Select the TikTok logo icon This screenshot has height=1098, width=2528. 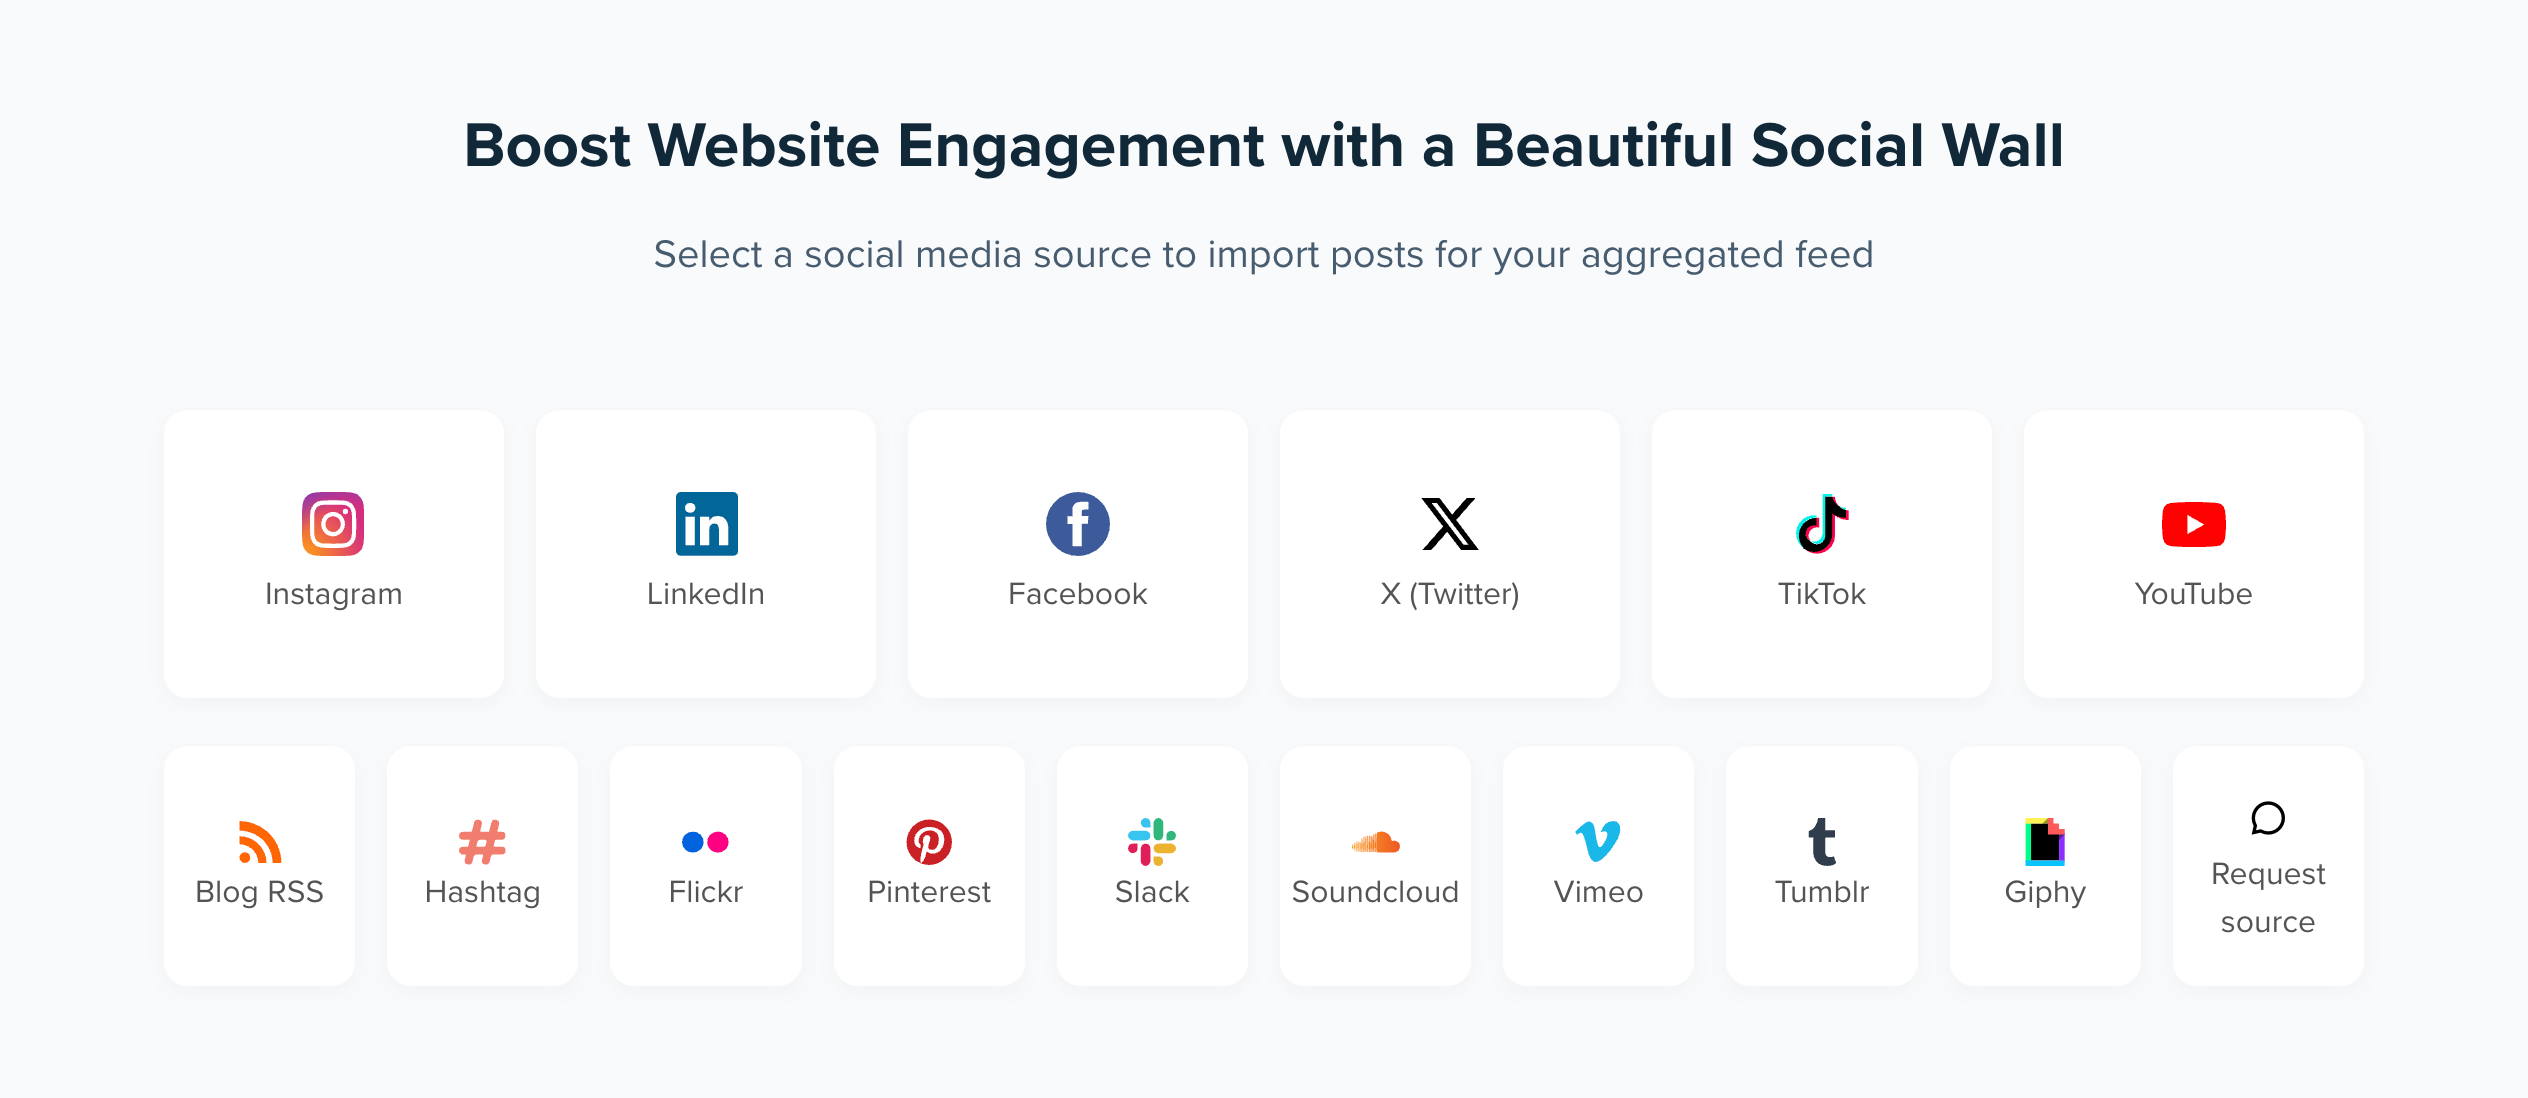[x=1822, y=524]
